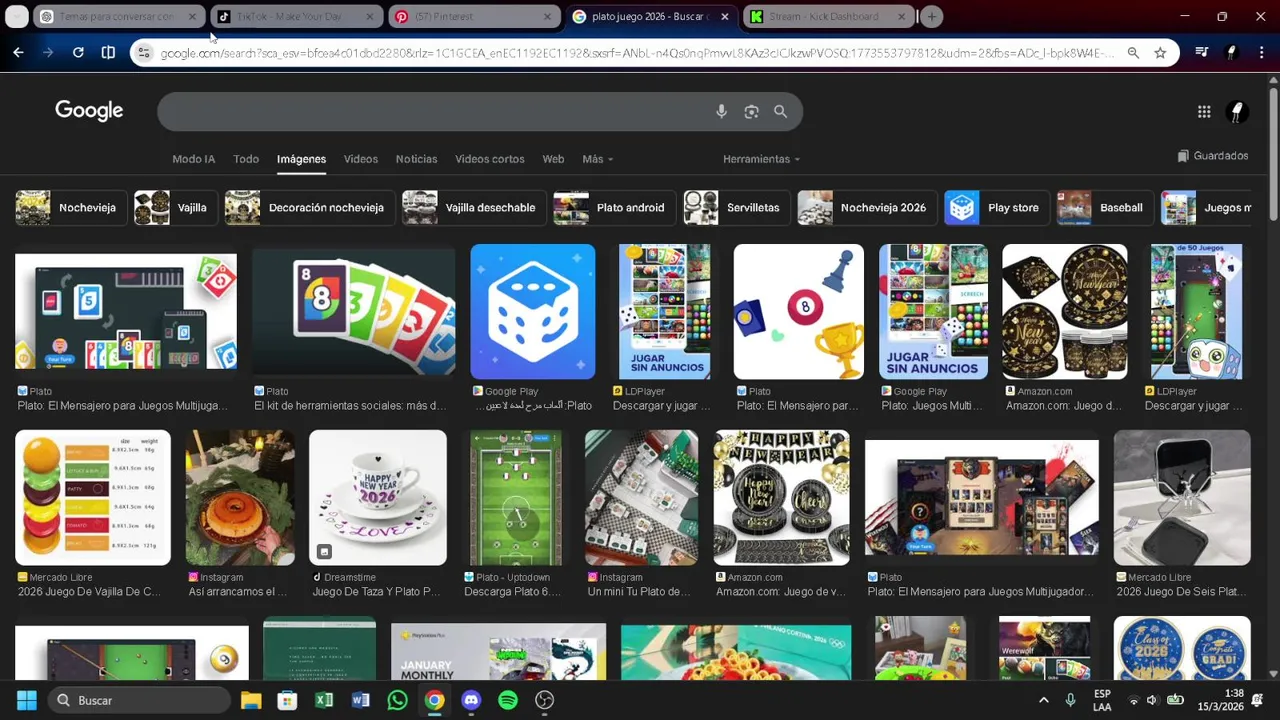Filter by Baseball chip
The width and height of the screenshot is (1280, 720).
click(1104, 208)
